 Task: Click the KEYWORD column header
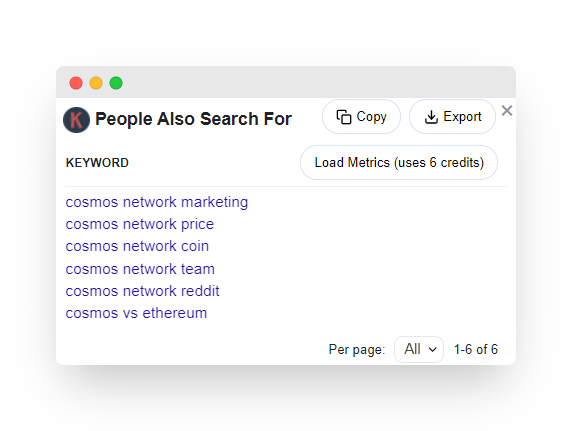97,163
